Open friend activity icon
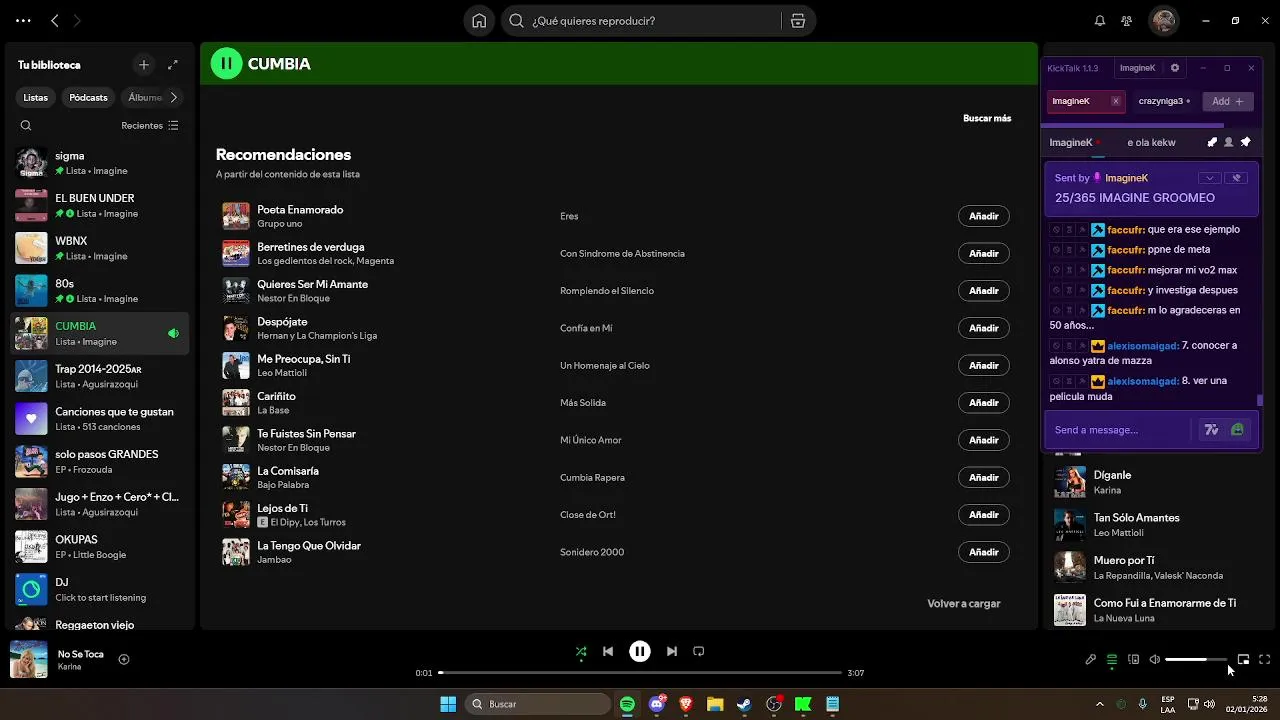Screen dimensions: 1280x720 click(x=1127, y=21)
